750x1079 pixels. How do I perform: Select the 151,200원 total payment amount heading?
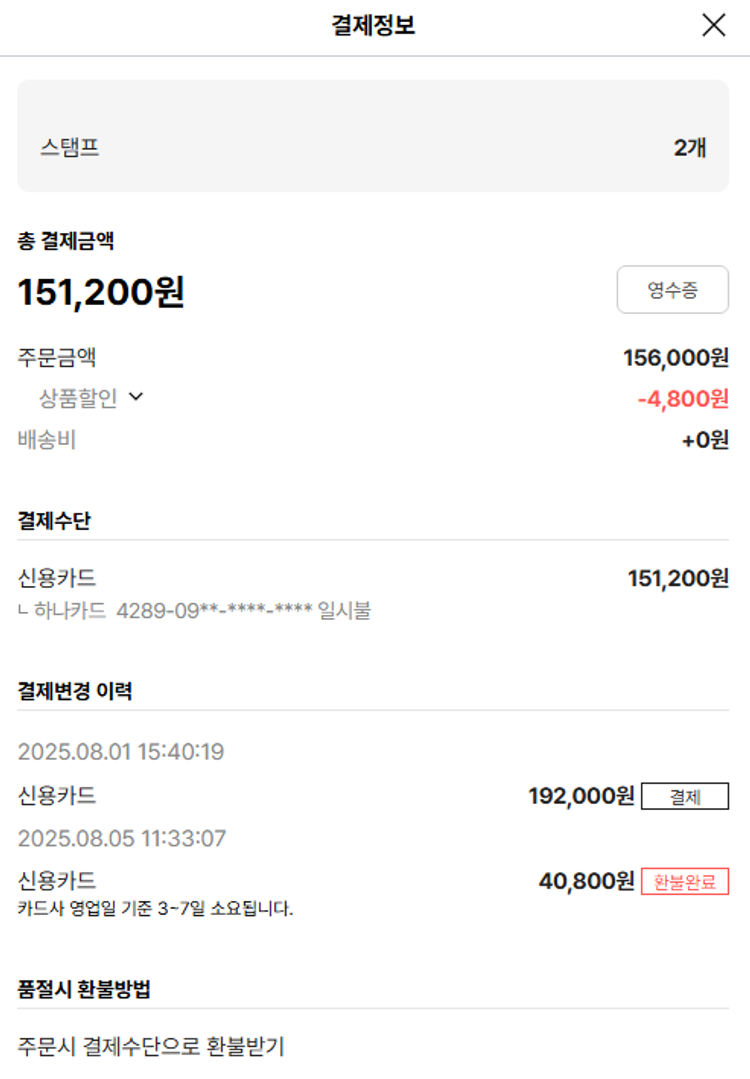101,292
